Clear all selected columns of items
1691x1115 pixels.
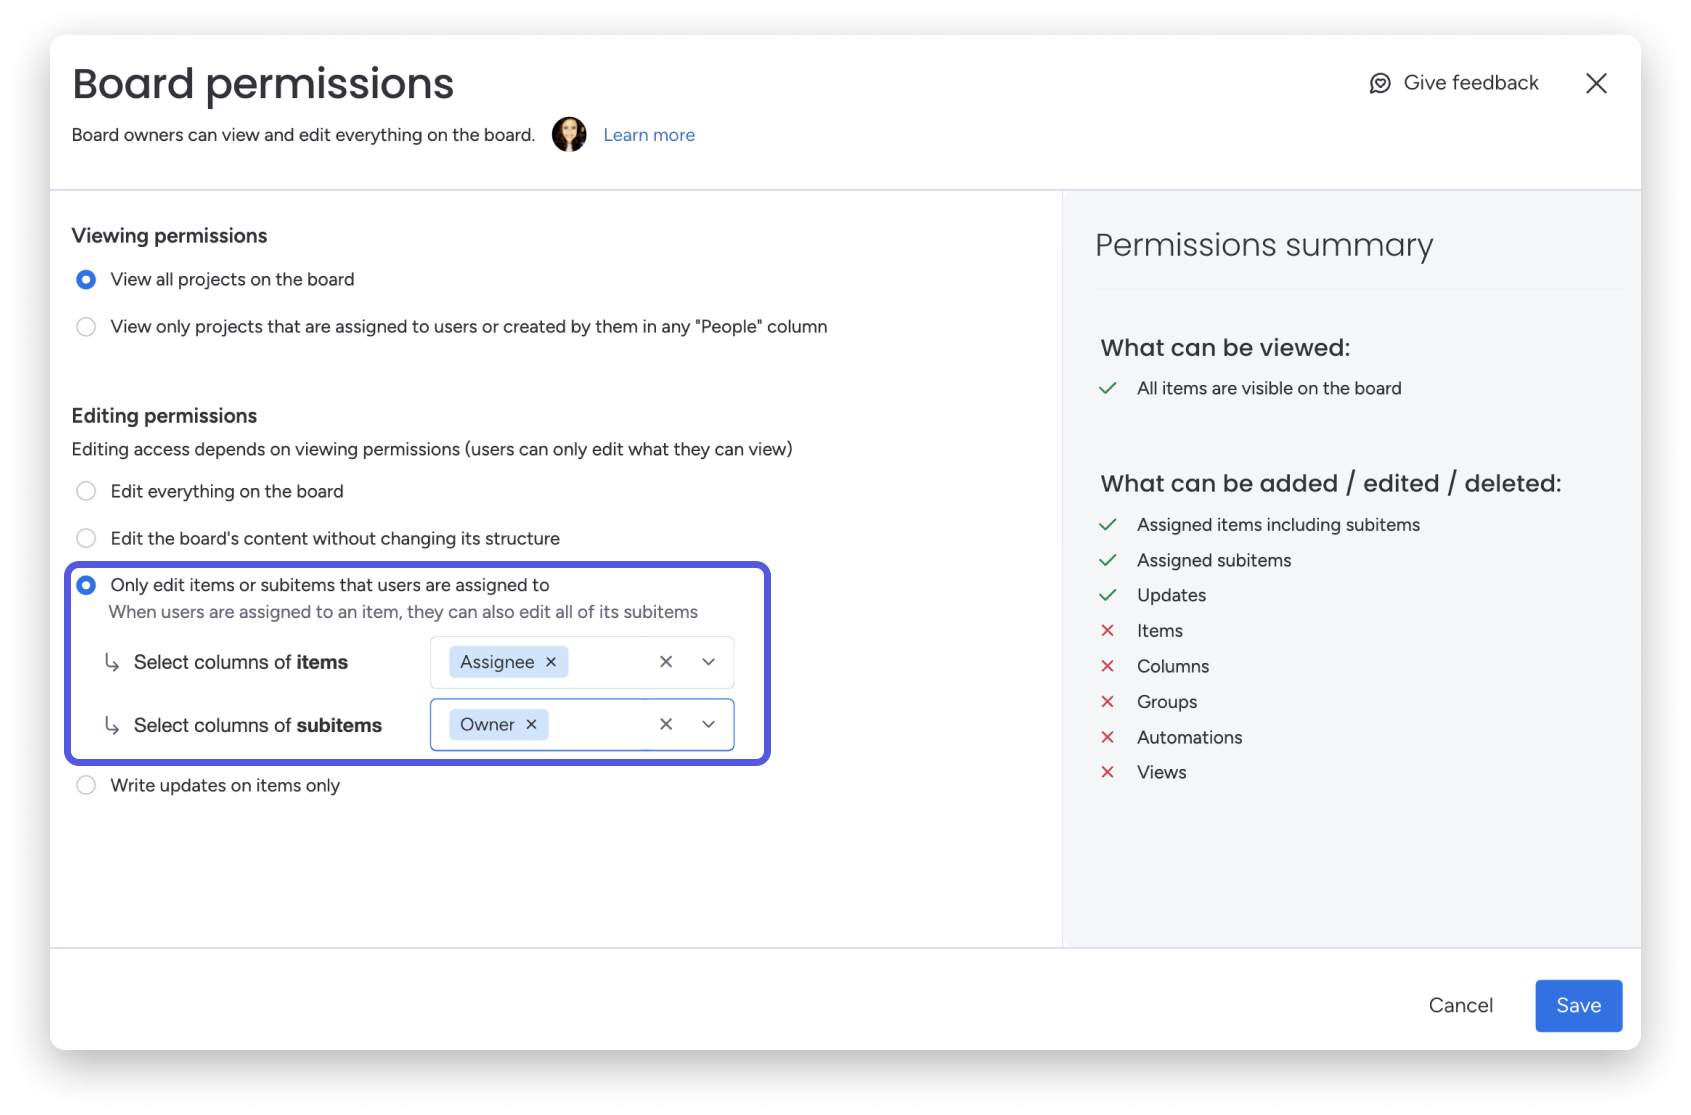[x=665, y=661]
